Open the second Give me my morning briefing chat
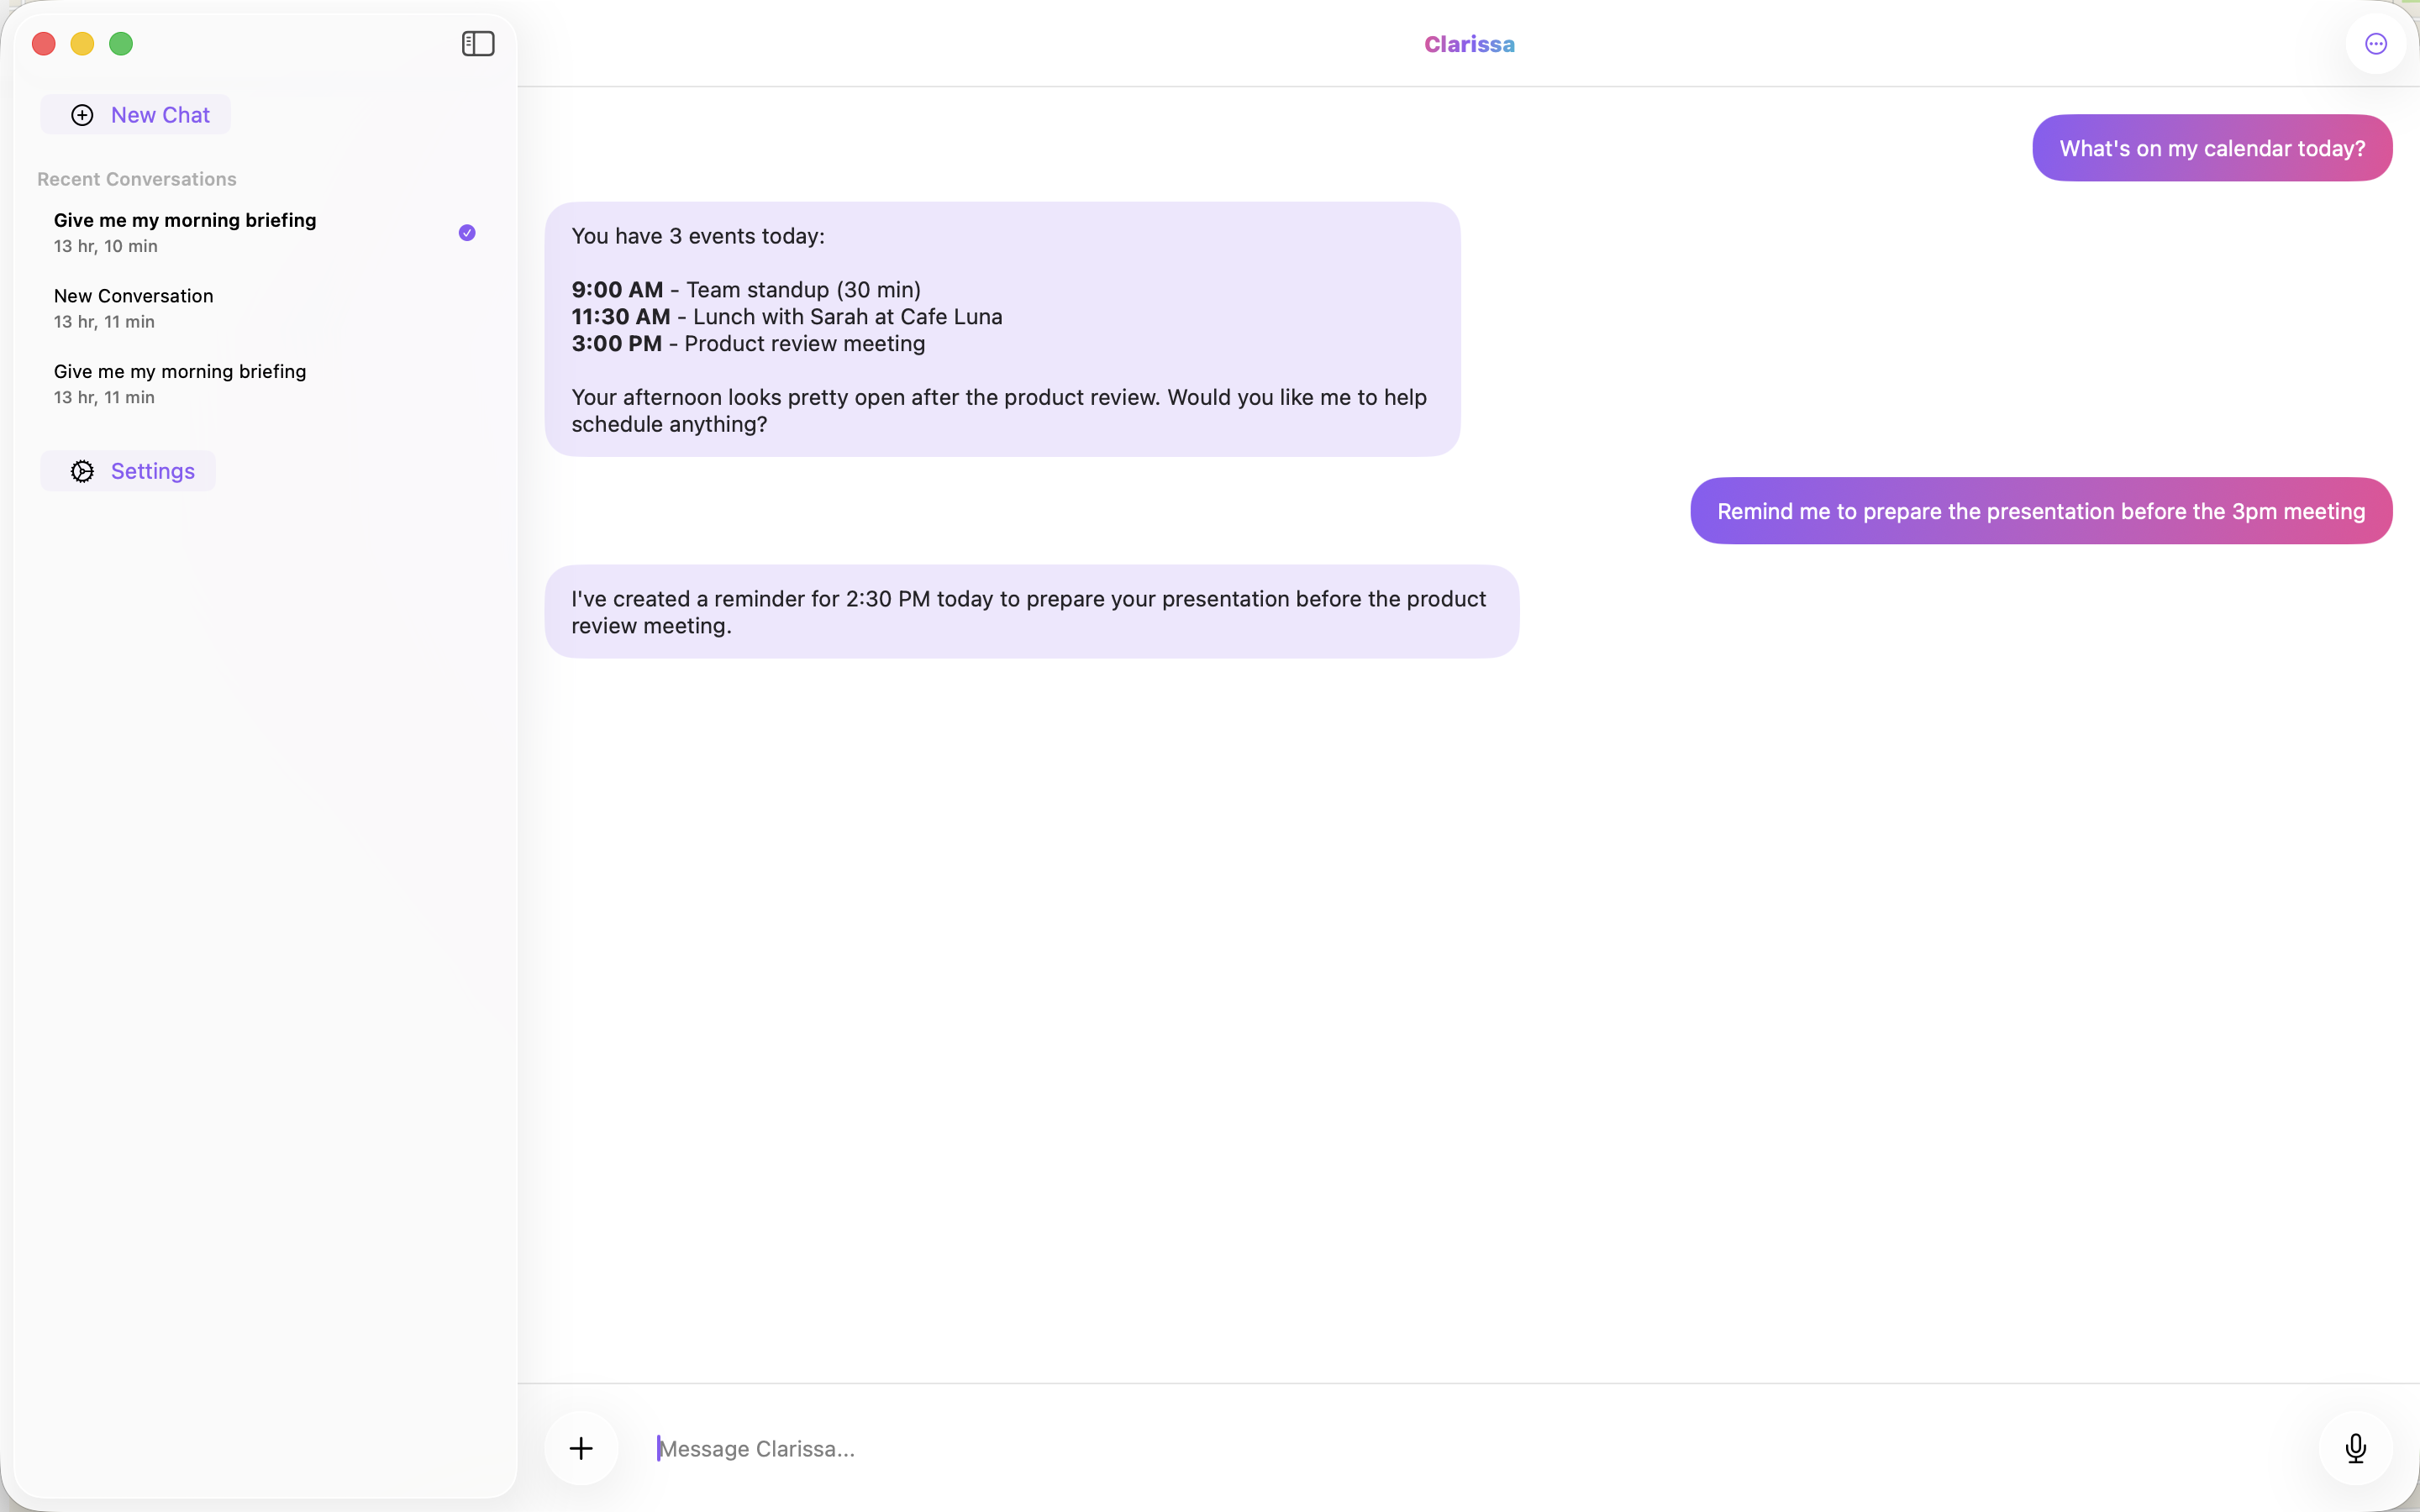The image size is (2420, 1512). click(x=179, y=382)
